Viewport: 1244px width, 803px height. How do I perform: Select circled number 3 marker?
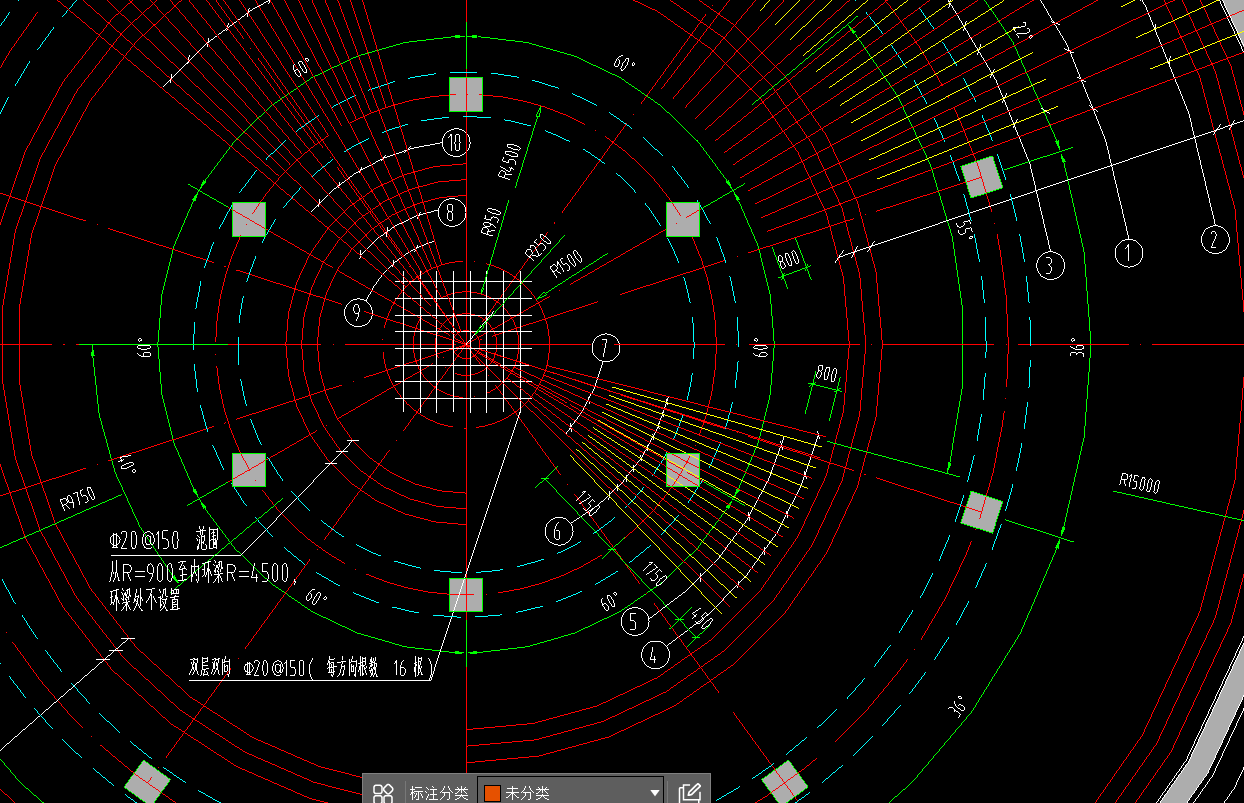coord(1049,265)
